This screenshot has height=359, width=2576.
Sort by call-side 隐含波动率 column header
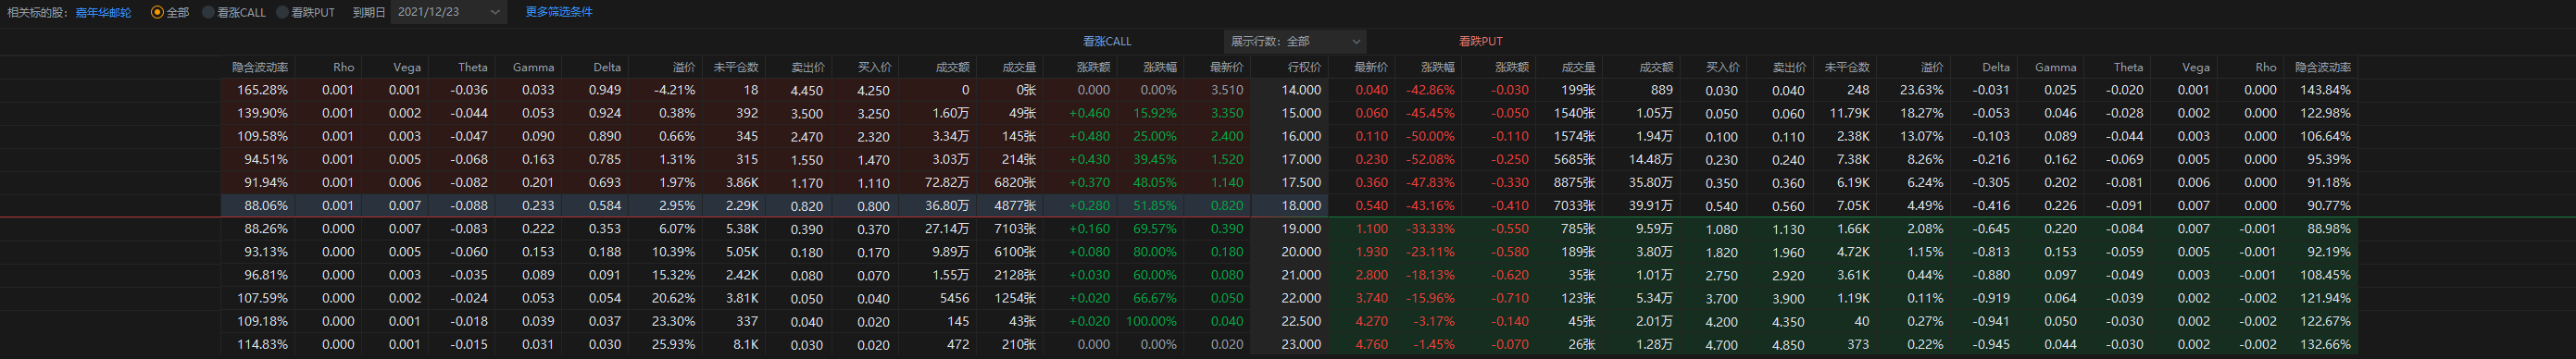(260, 67)
